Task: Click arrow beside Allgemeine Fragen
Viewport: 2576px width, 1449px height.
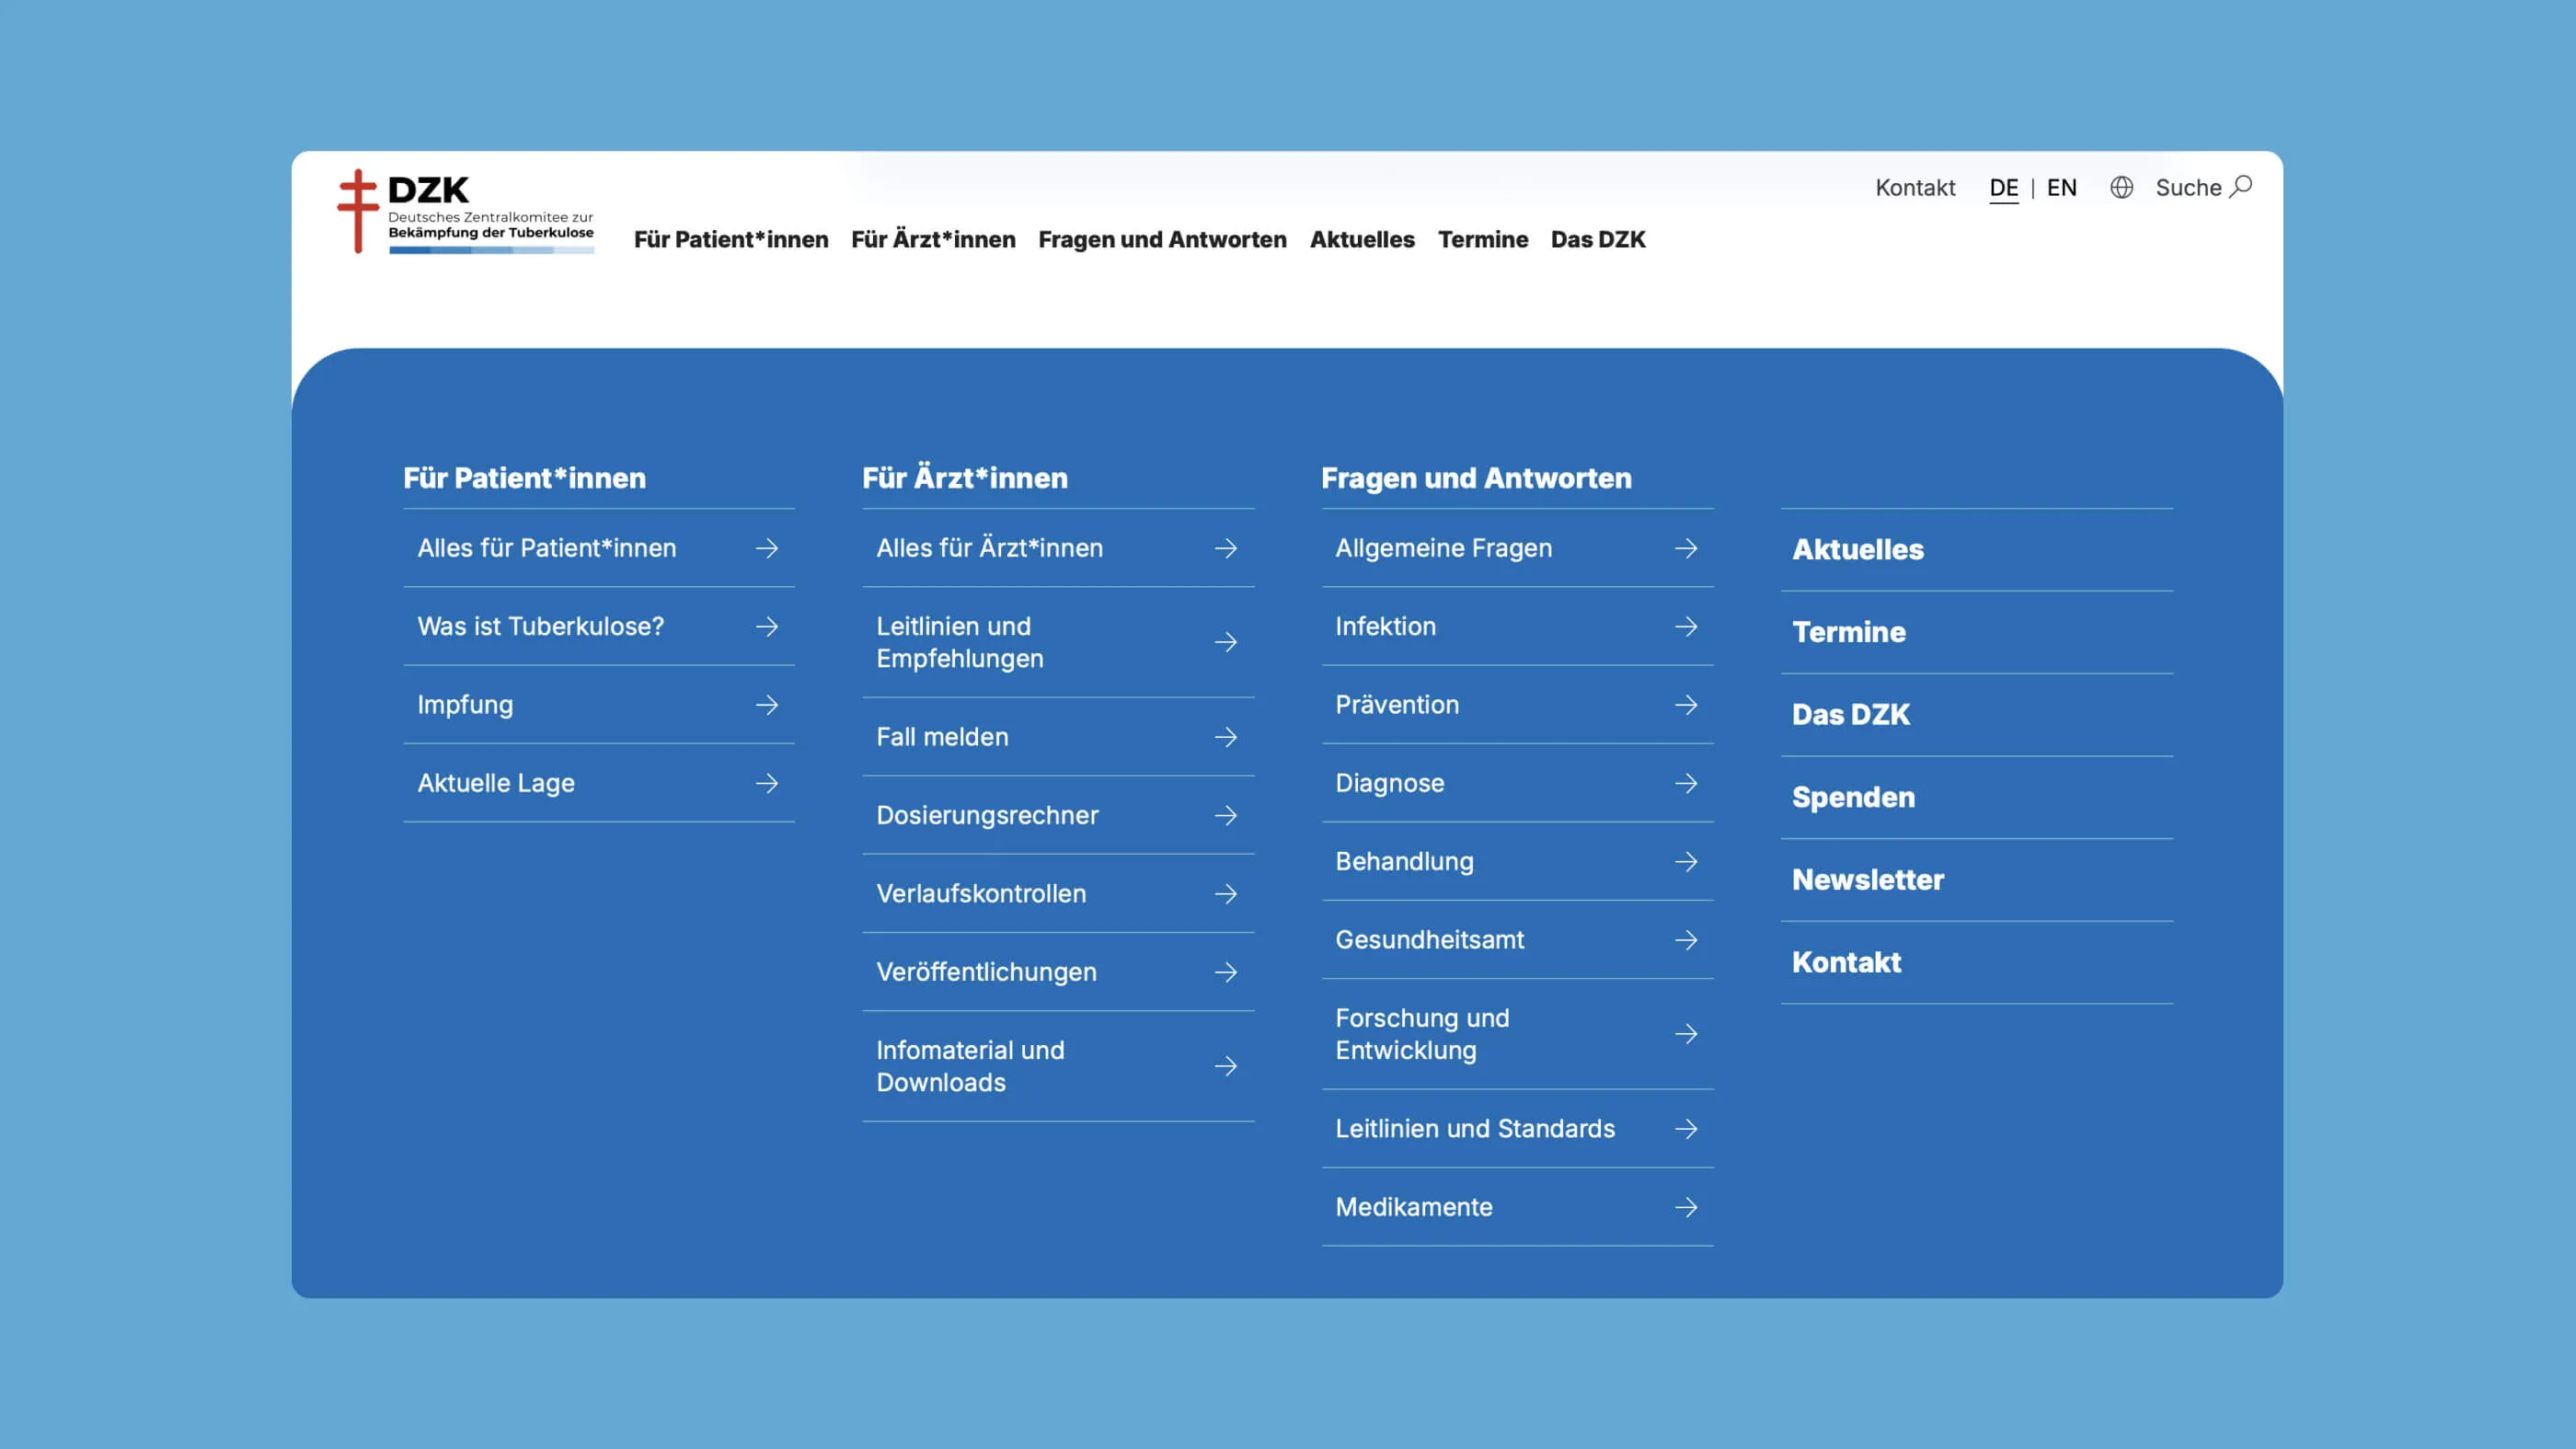Action: [x=1686, y=548]
